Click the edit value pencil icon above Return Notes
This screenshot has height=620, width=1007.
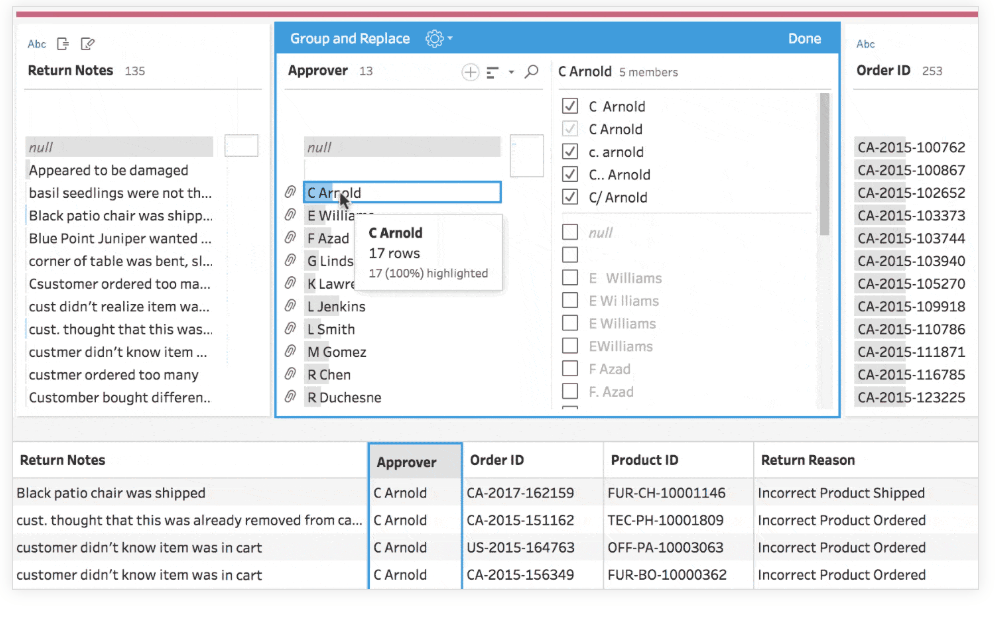pyautogui.click(x=88, y=44)
